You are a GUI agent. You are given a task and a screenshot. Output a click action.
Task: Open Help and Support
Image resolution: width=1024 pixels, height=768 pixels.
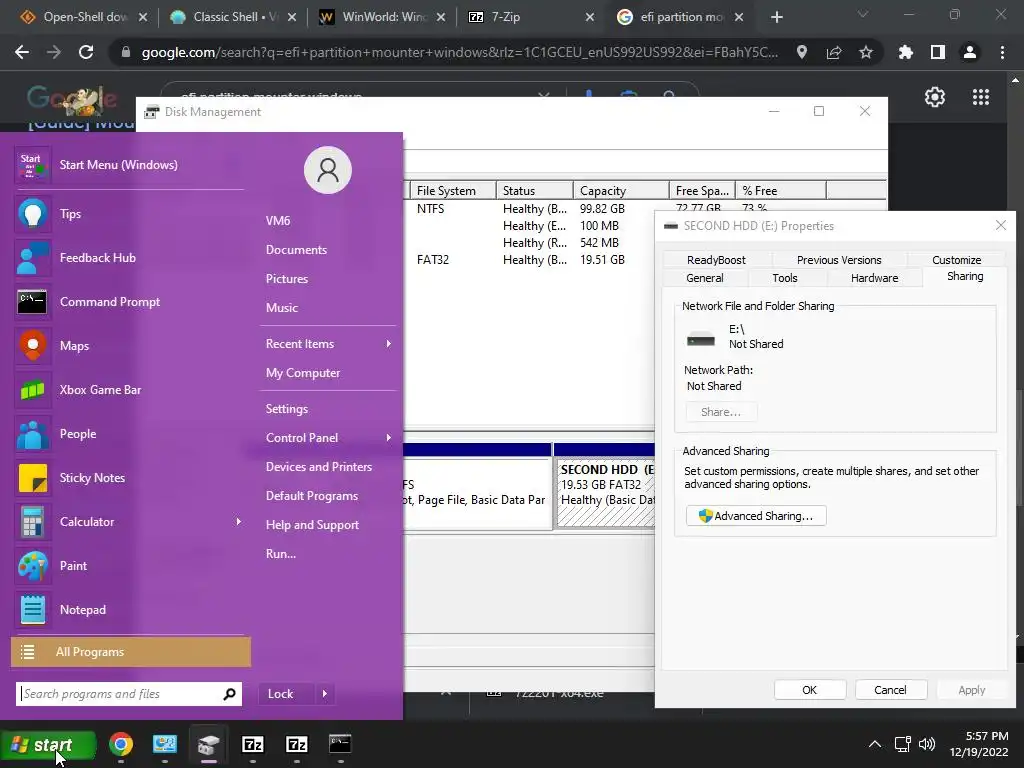tap(312, 525)
